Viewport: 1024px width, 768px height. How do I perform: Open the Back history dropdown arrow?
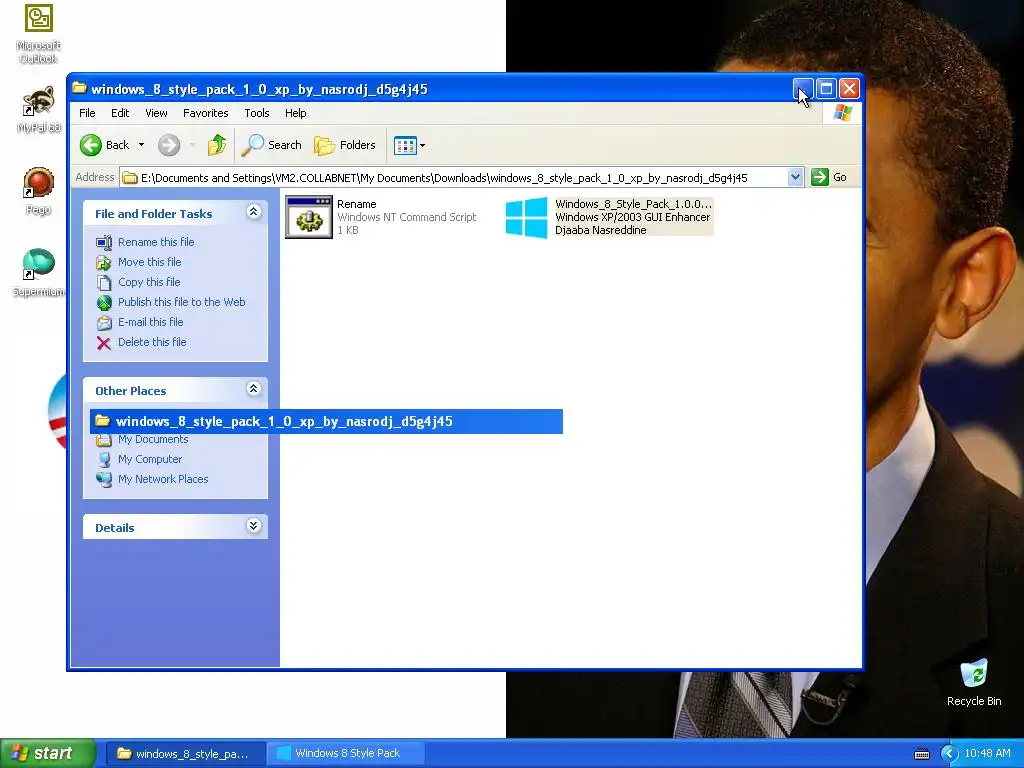pos(141,145)
